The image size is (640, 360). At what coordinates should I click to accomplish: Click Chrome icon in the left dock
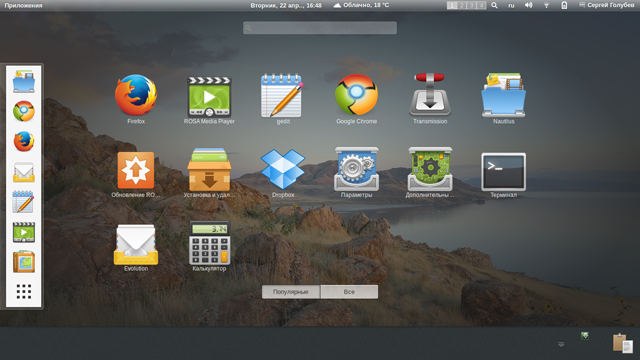24,111
